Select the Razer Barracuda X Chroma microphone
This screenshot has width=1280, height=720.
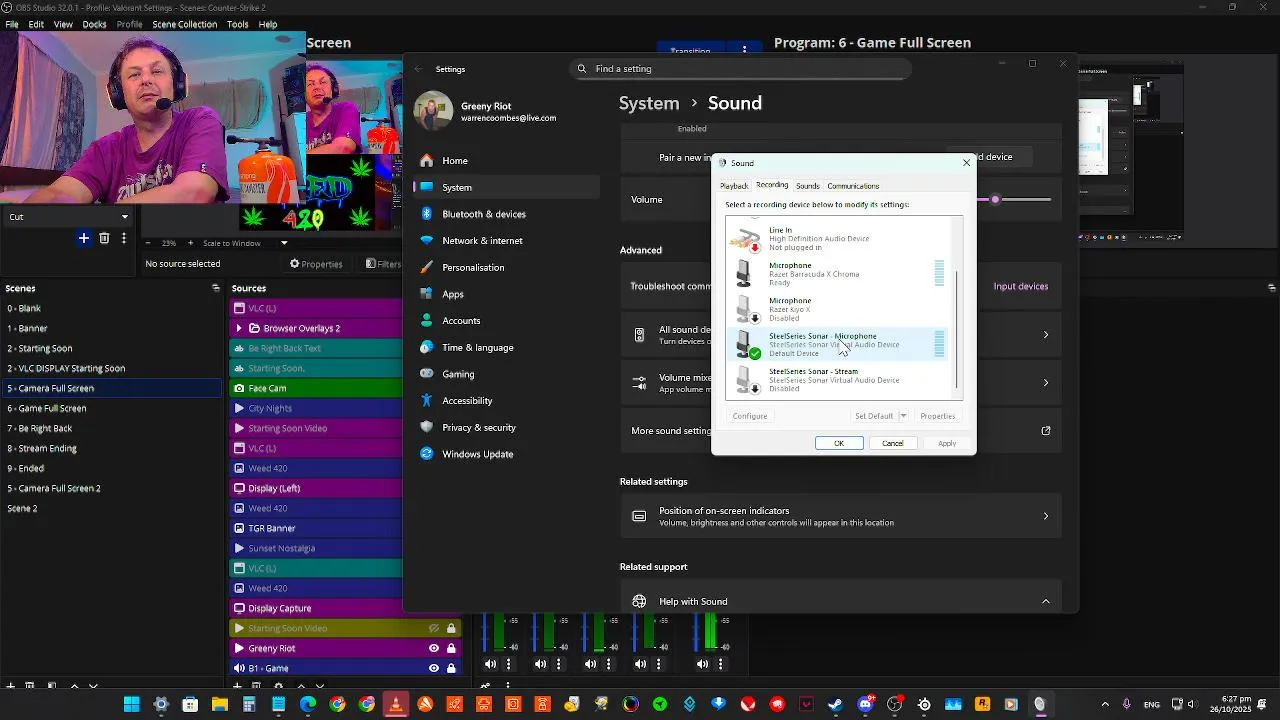(838, 274)
